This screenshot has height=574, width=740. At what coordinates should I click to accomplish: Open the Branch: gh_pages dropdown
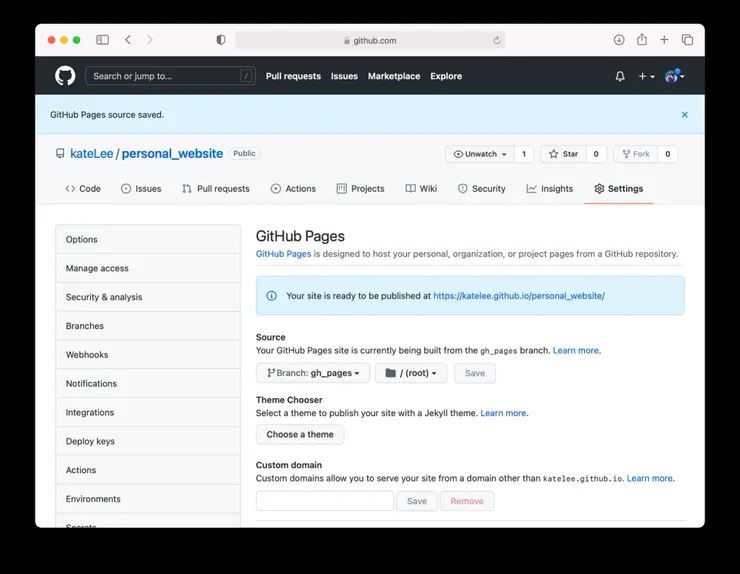coord(313,373)
